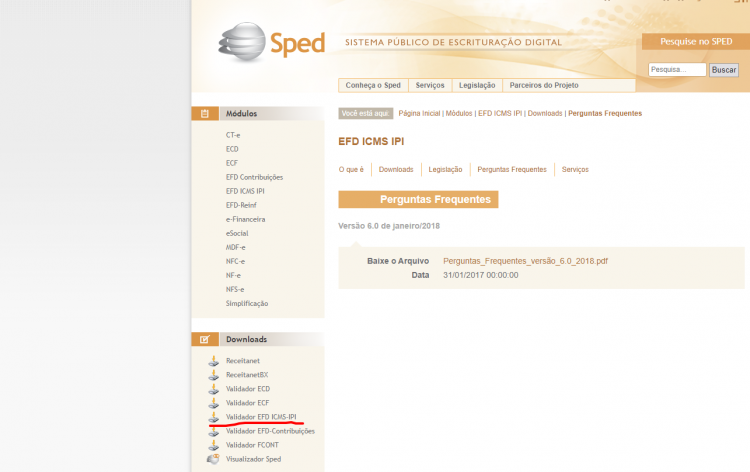Click the date 31/01/2017 00:00:00

tap(481, 275)
